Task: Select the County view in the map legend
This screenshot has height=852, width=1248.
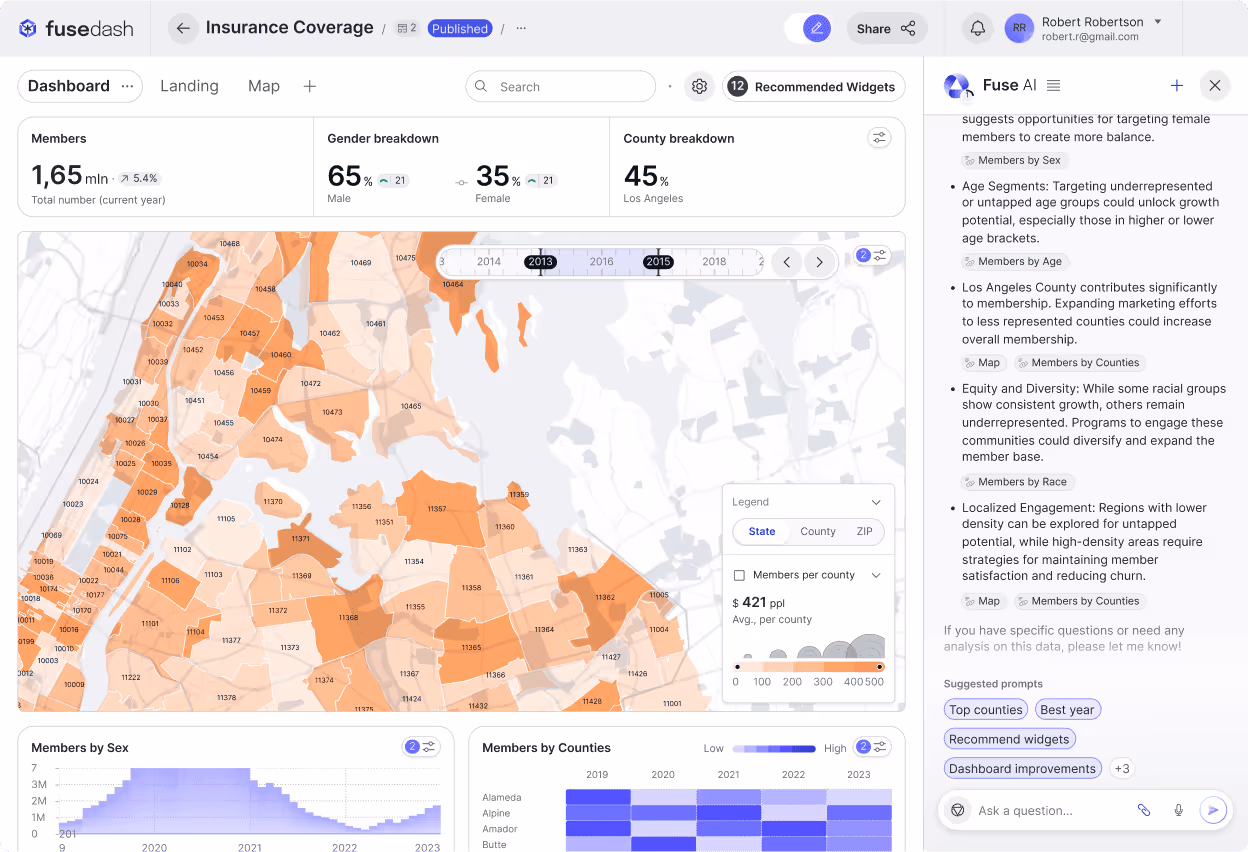Action: point(817,532)
